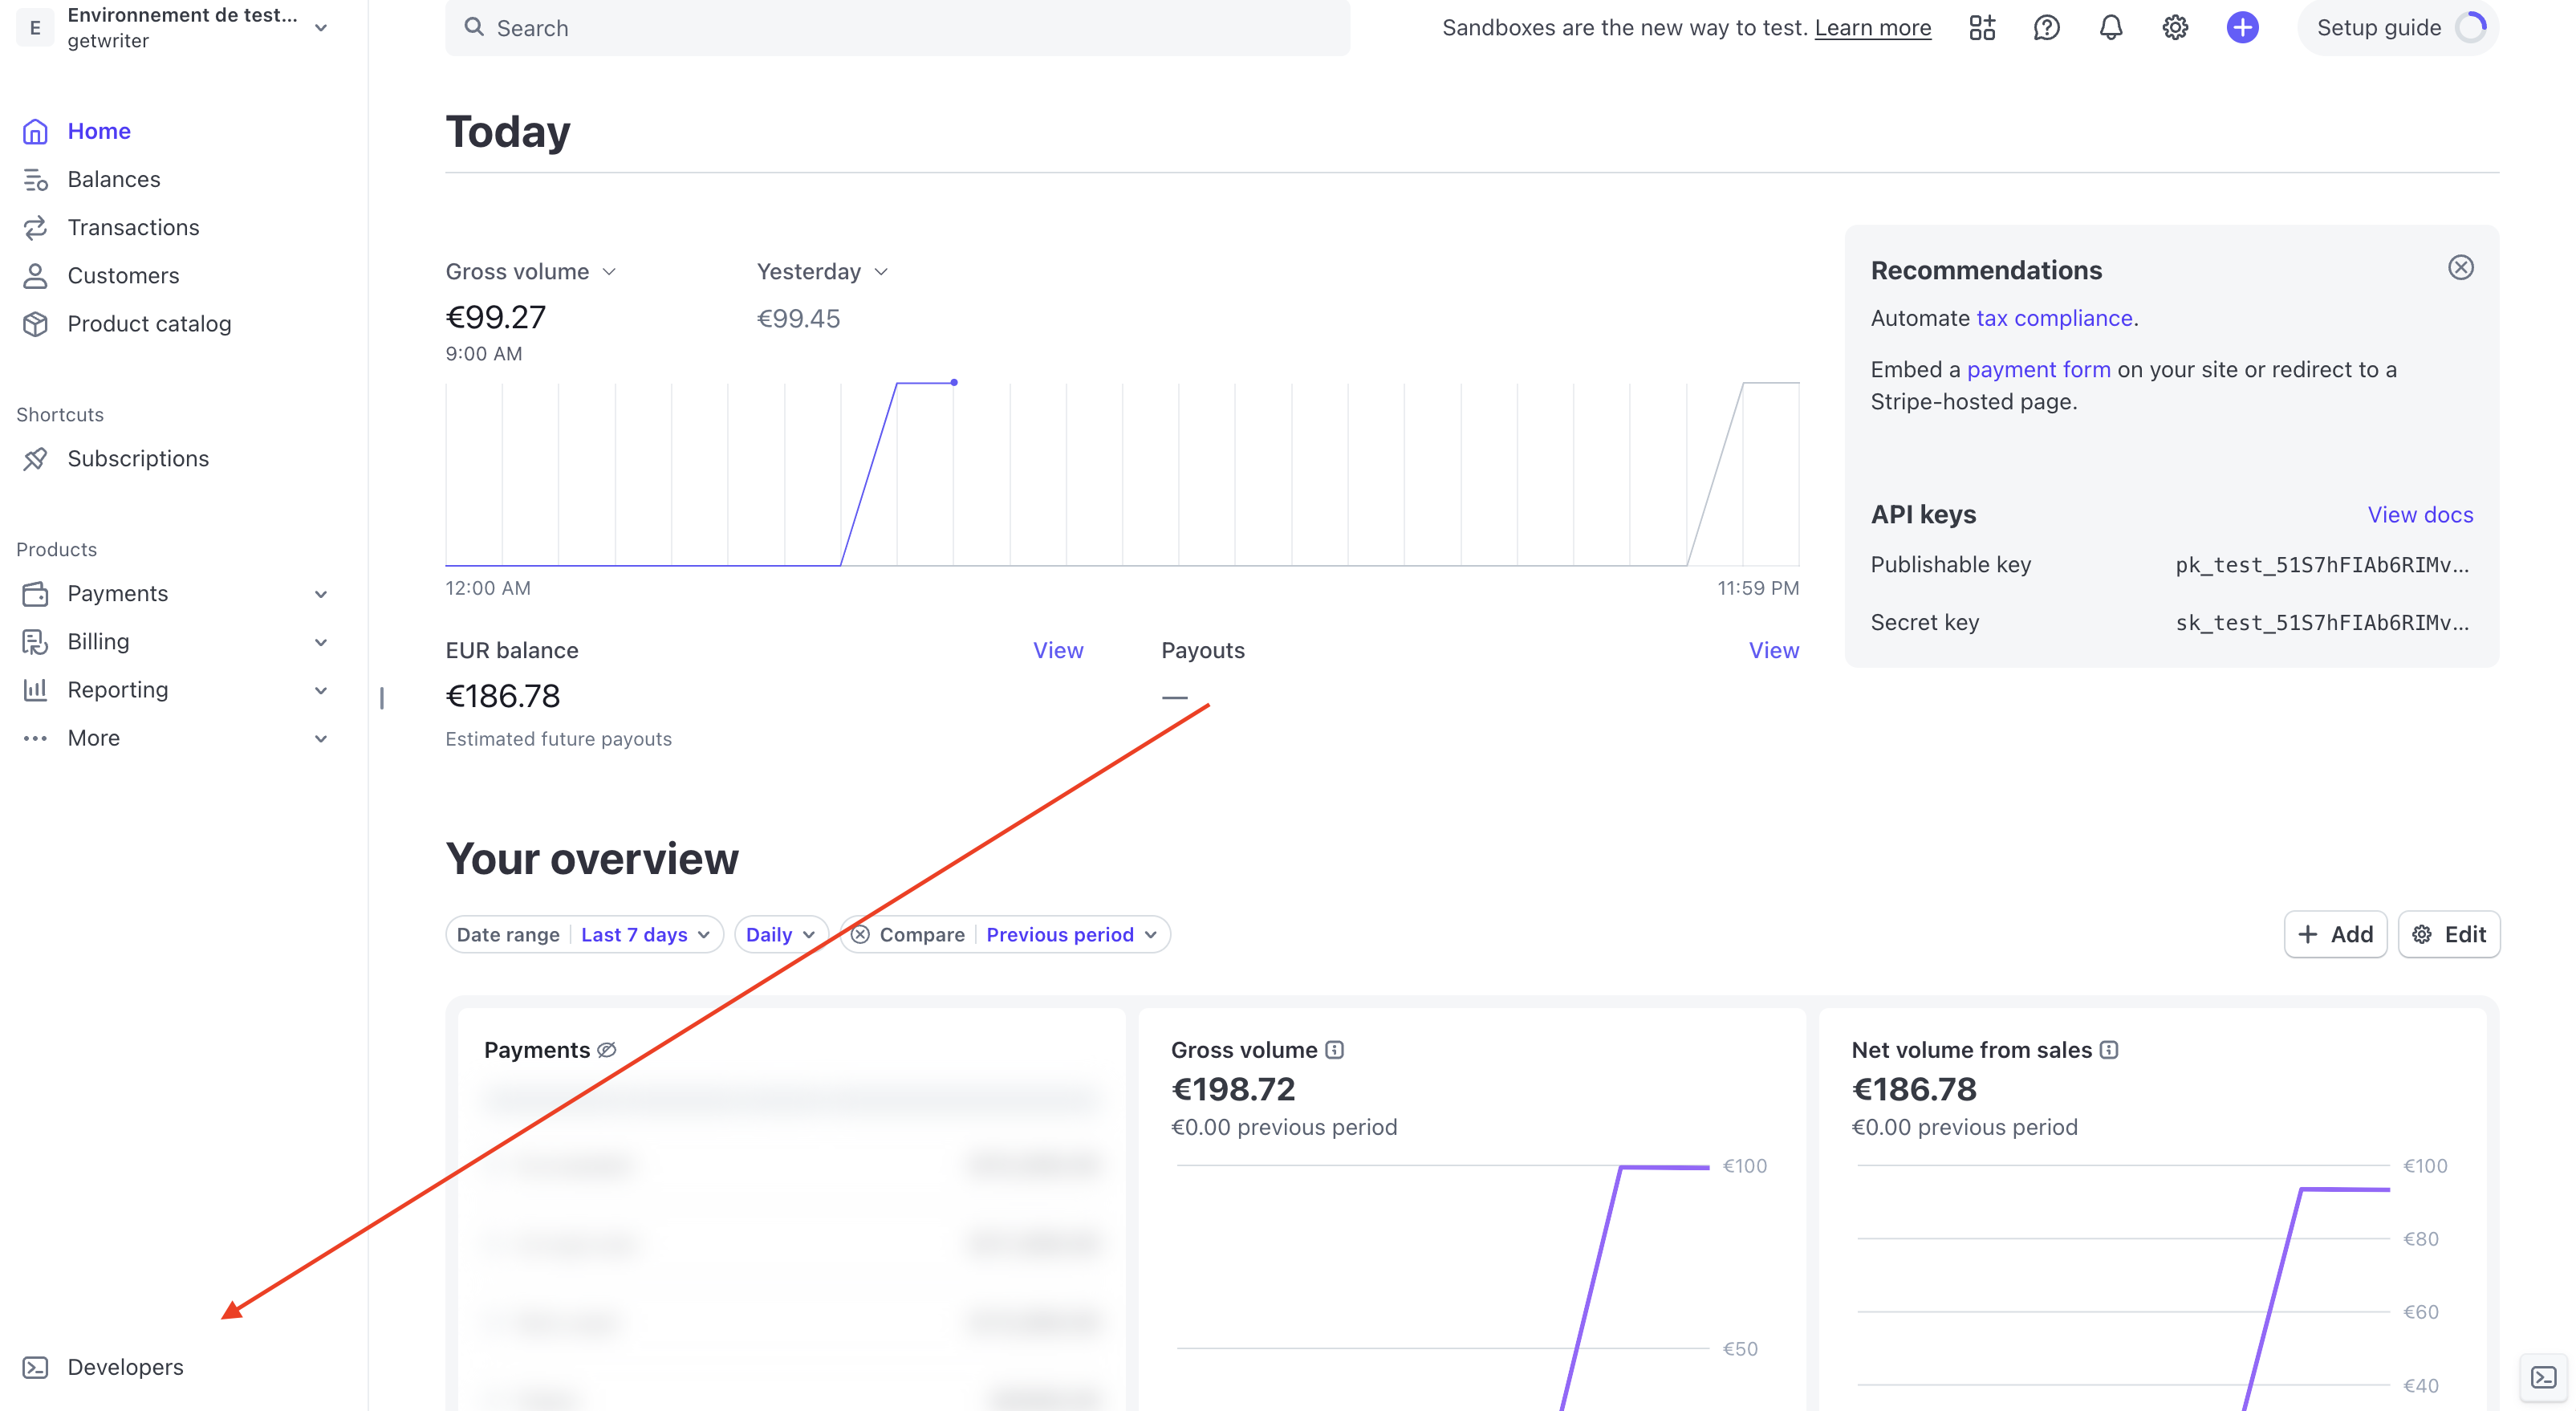This screenshot has height=1411, width=2576.
Task: Open the Previous period compare dropdown
Action: point(1072,935)
